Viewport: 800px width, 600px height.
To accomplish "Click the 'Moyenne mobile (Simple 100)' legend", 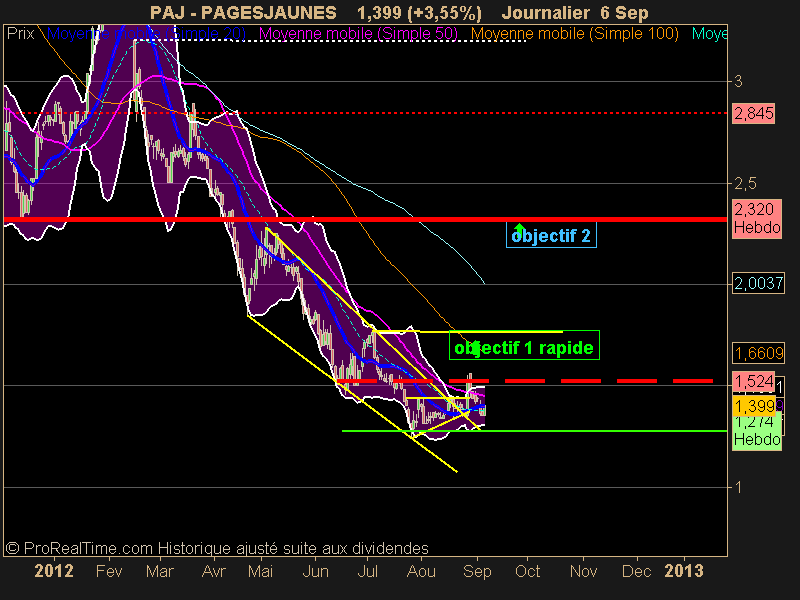I will coord(574,34).
